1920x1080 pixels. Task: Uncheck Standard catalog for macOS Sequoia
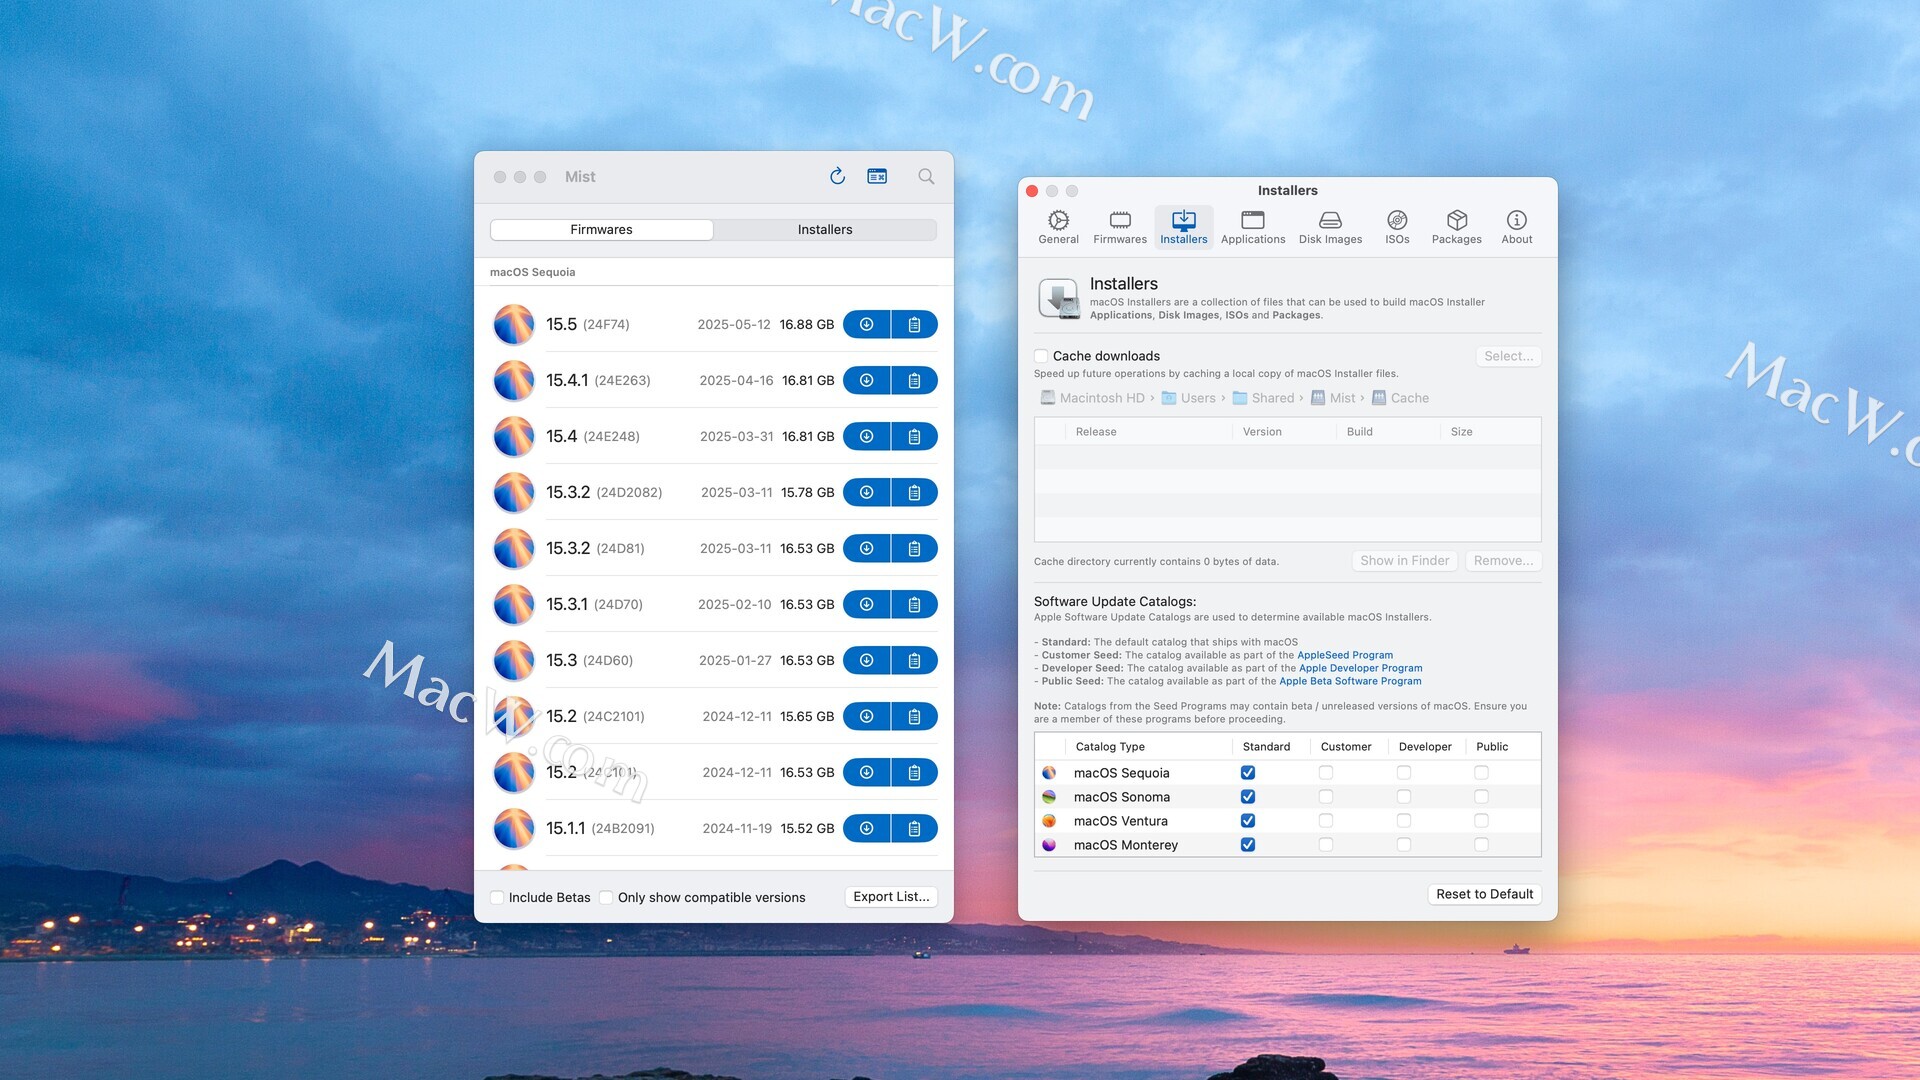[x=1248, y=773]
